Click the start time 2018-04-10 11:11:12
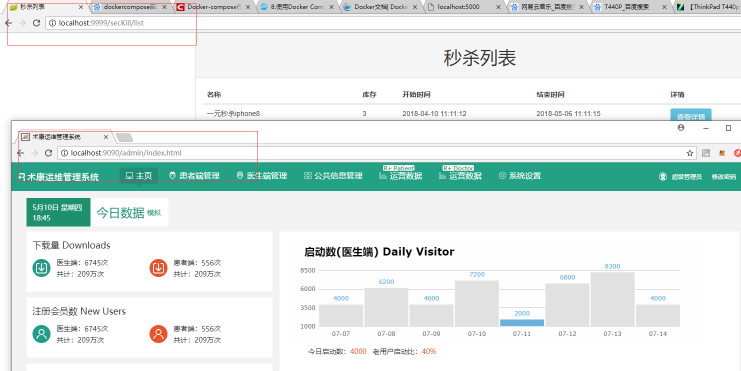Image resolution: width=741 pixels, height=371 pixels. tap(434, 113)
